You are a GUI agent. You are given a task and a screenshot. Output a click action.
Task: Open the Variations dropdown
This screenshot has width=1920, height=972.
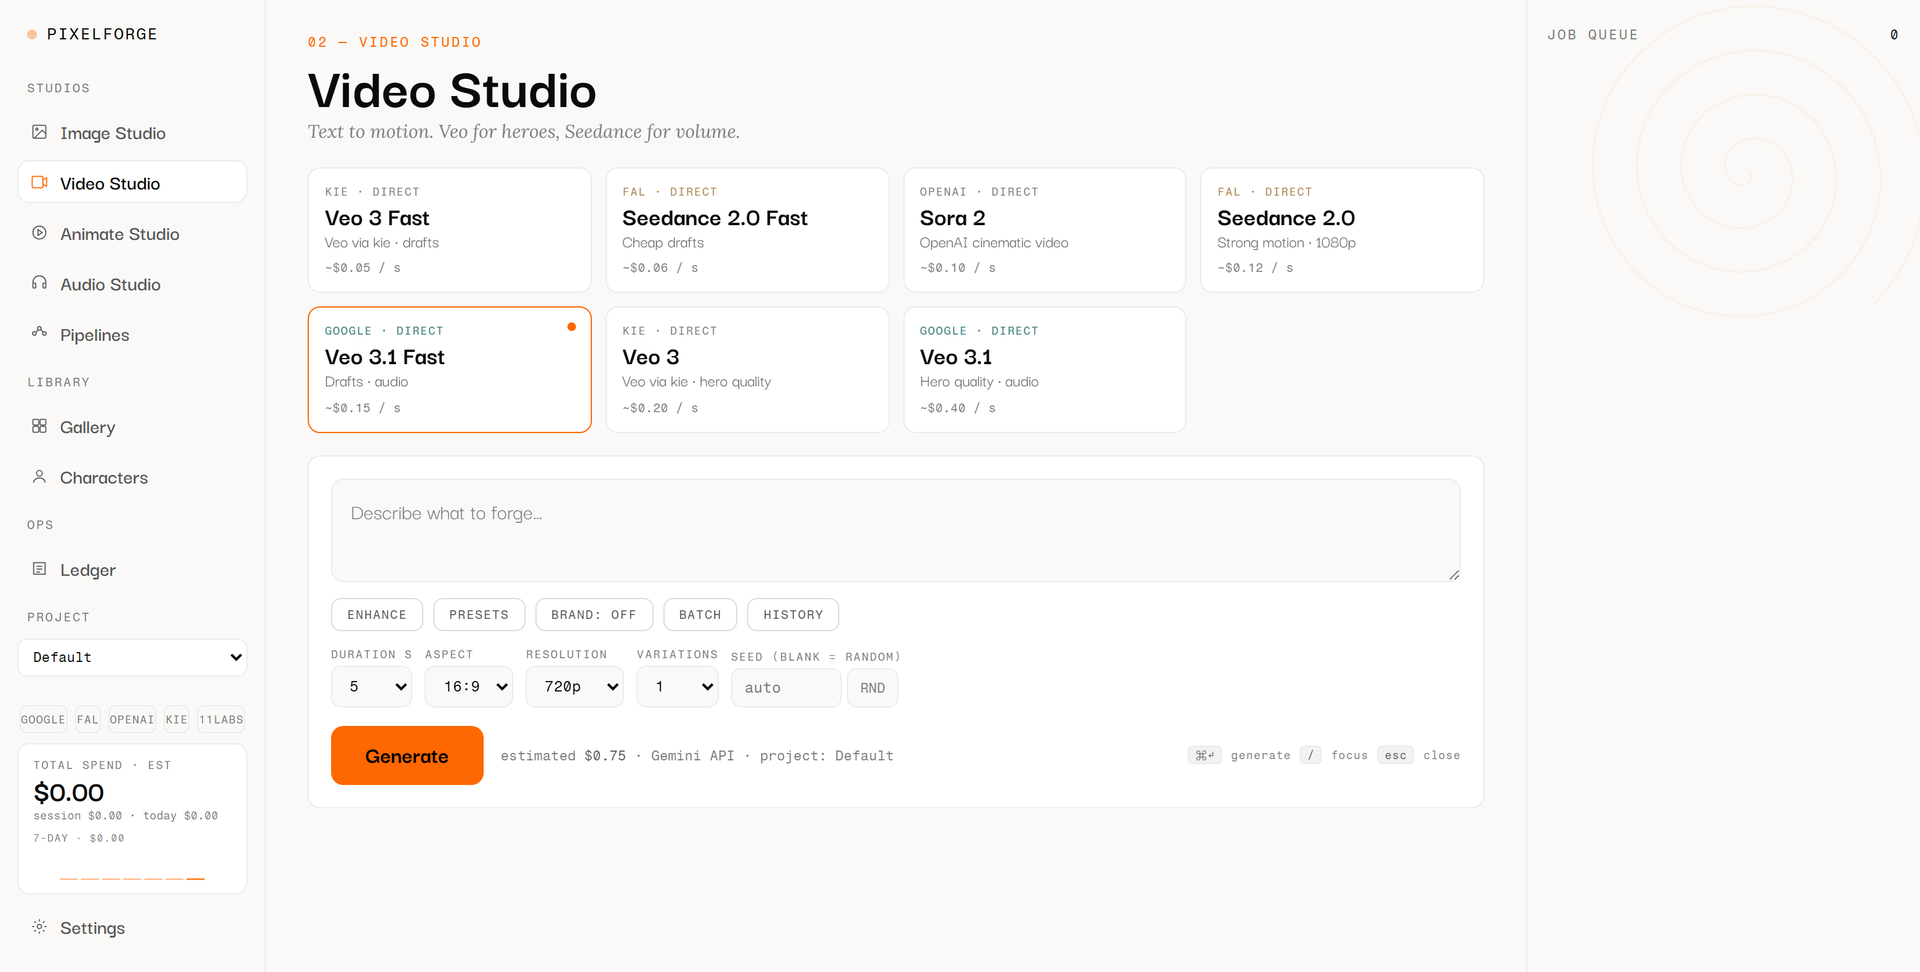tap(677, 687)
